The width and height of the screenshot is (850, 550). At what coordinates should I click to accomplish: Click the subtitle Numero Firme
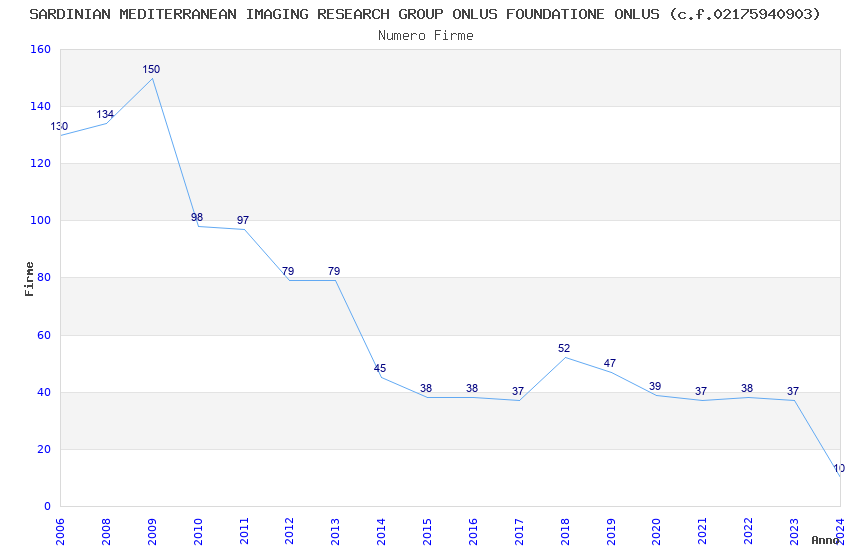pos(426,36)
